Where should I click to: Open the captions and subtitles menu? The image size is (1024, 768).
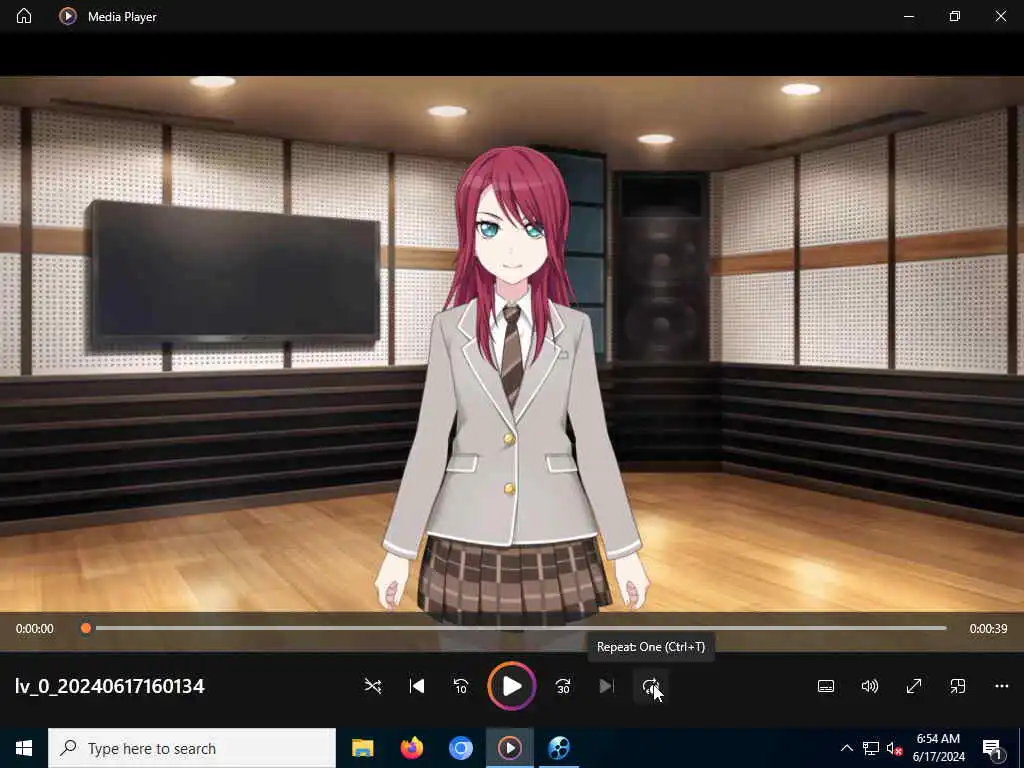[x=826, y=686]
